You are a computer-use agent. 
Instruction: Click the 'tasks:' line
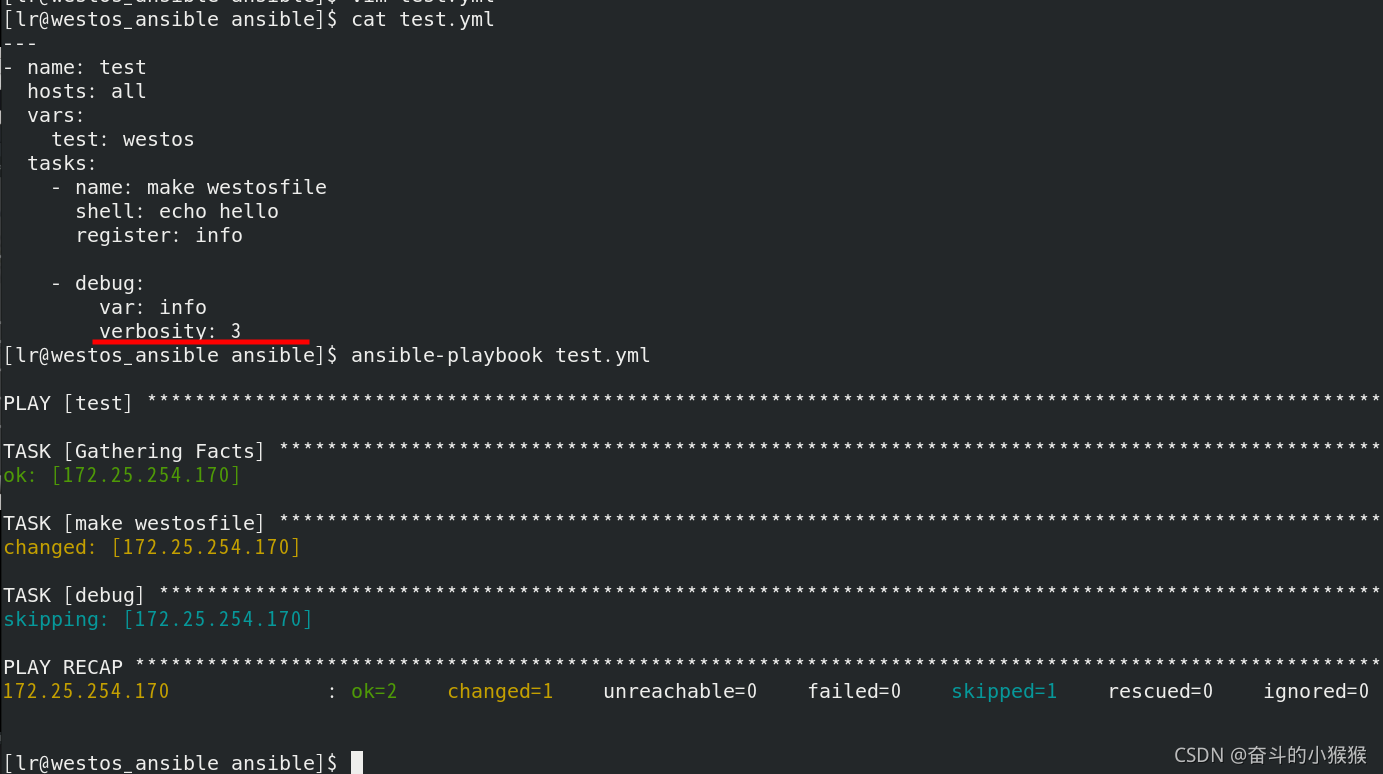pos(62,163)
